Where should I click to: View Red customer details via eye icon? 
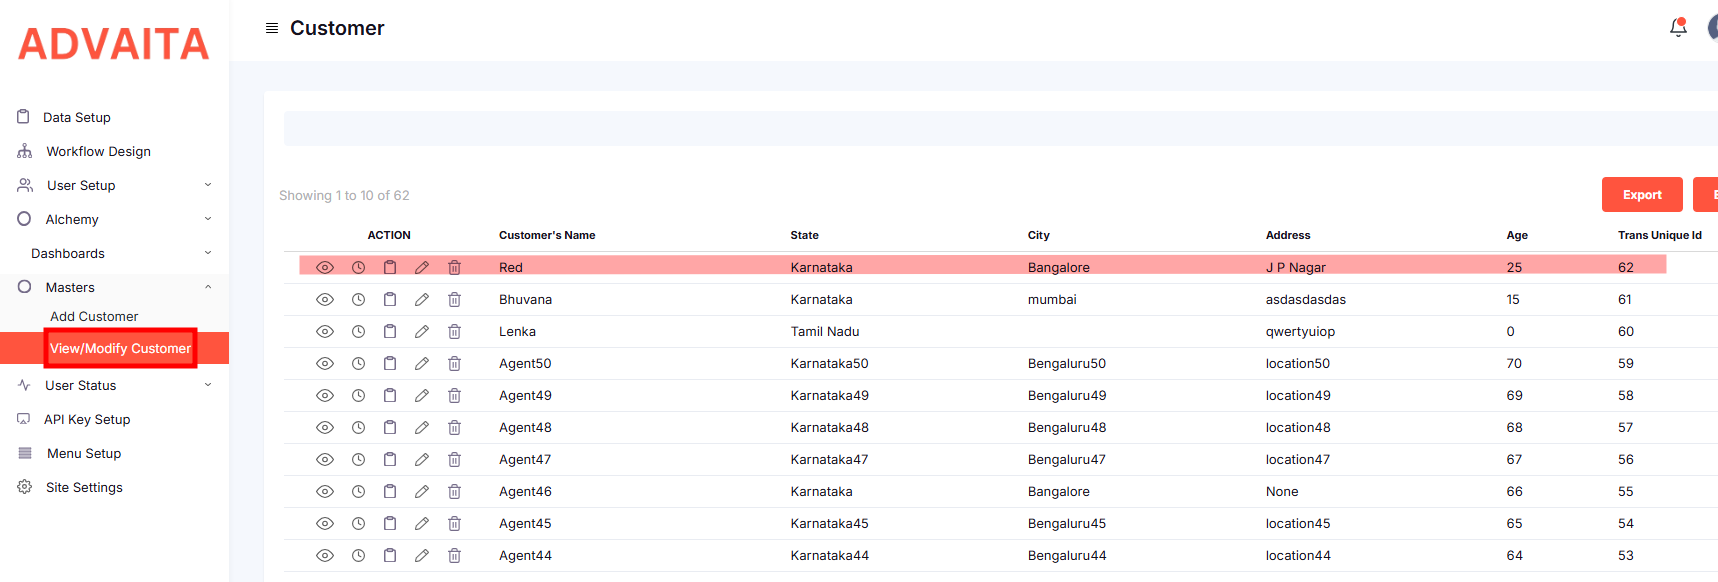(325, 268)
